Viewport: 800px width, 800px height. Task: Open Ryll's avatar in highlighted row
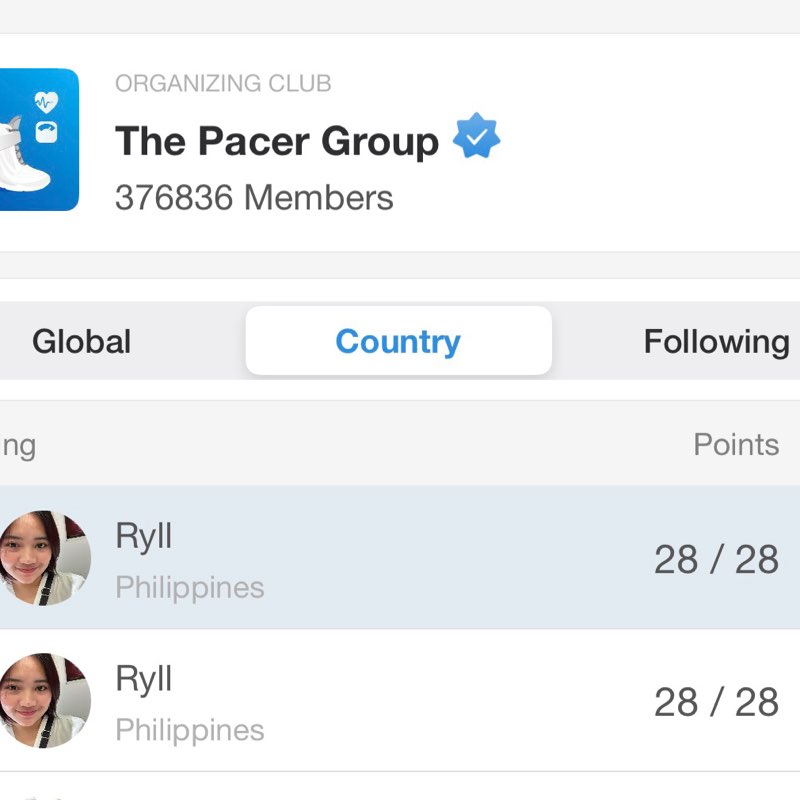point(42,558)
